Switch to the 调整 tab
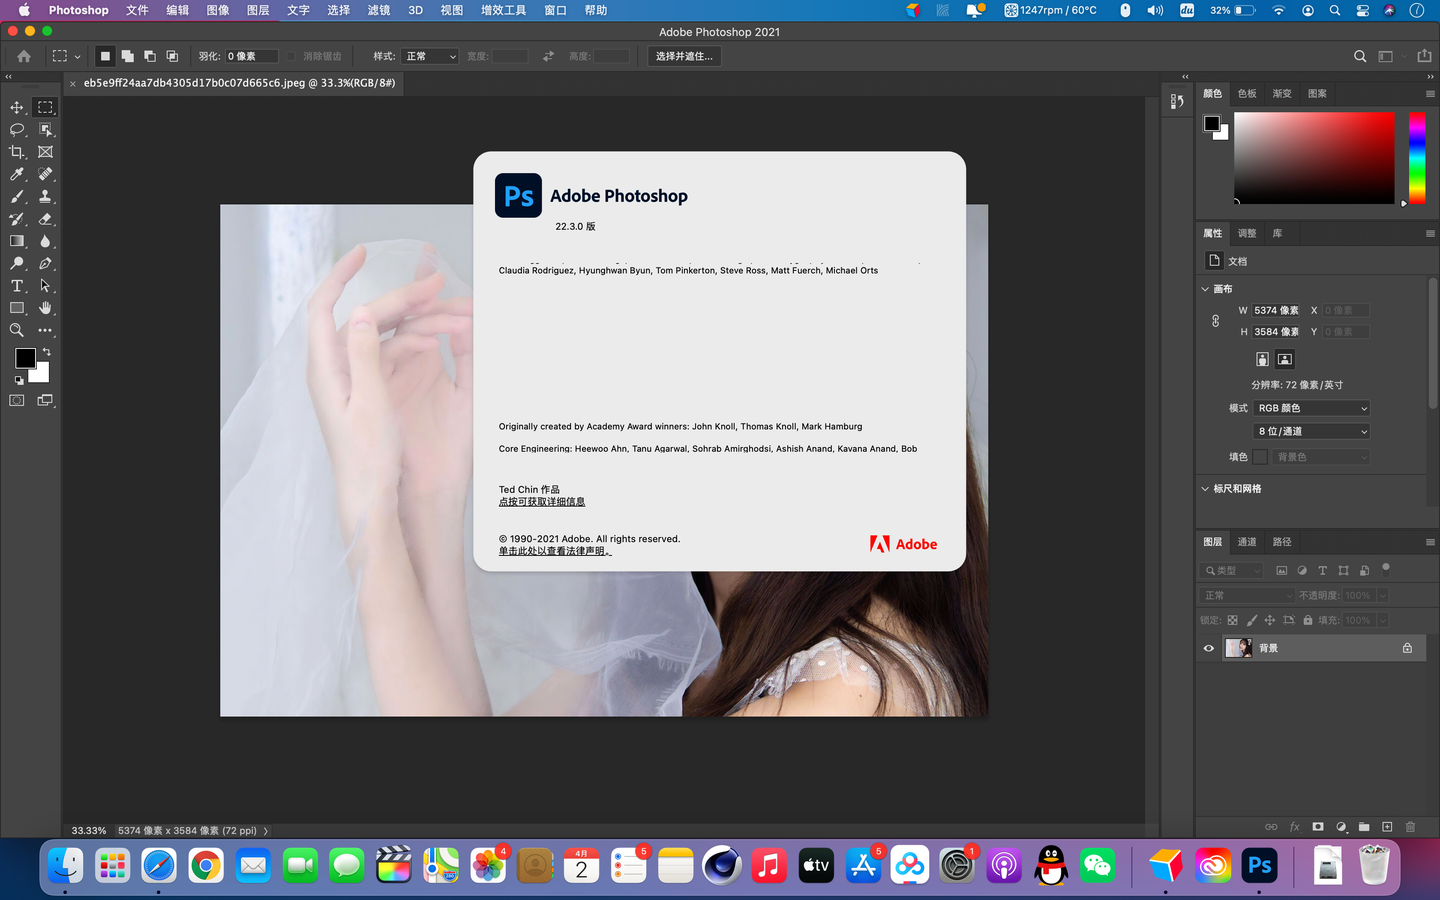The width and height of the screenshot is (1440, 900). coord(1247,233)
